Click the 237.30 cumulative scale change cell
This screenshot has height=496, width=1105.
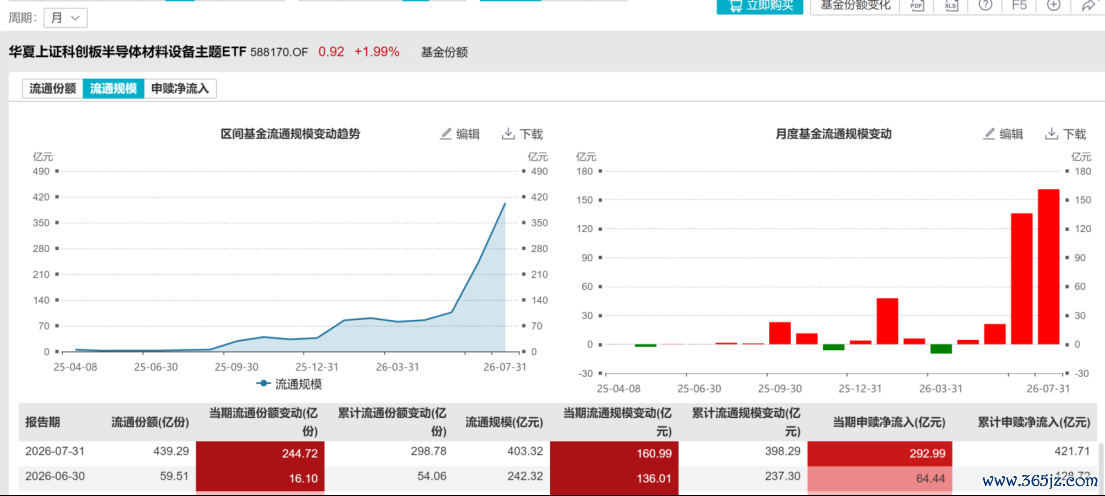[782, 476]
